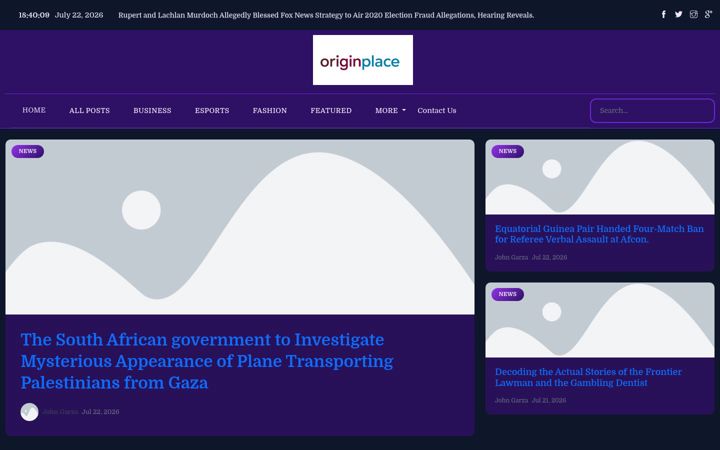Click Jul 22, 2026 on Equatorial Guinea card
This screenshot has height=450, width=720.
click(x=549, y=257)
